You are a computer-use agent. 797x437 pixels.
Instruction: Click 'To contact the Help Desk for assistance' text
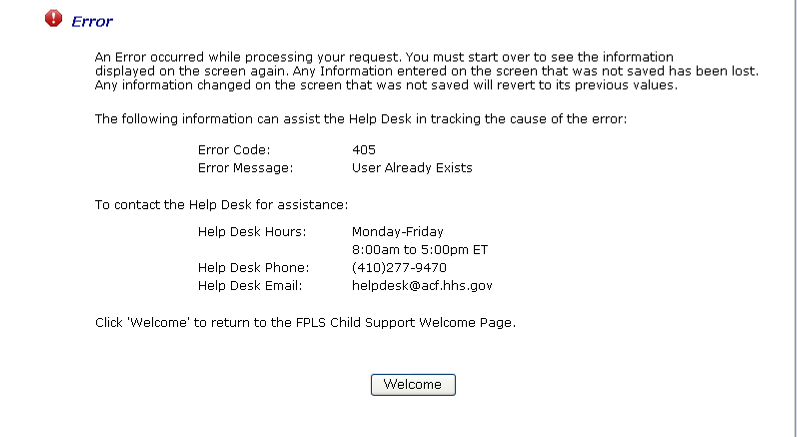(x=221, y=204)
